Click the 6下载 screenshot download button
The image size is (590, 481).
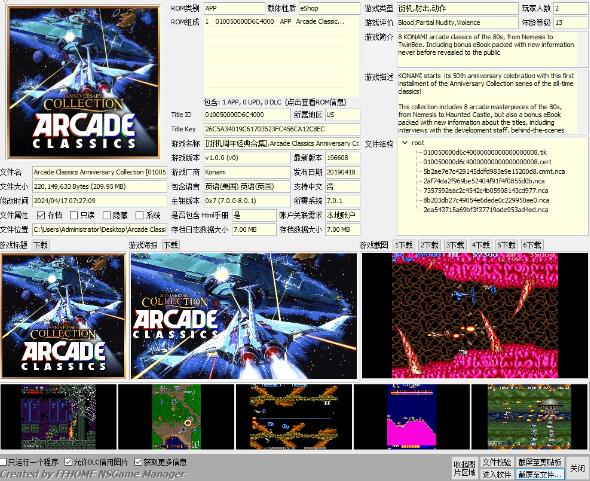(x=532, y=245)
